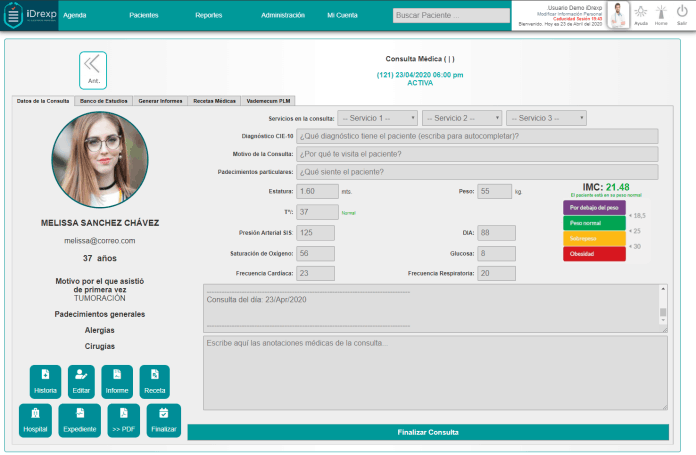Open the patient Historia icon button
The height and width of the screenshot is (455, 696).
pyautogui.click(x=46, y=381)
